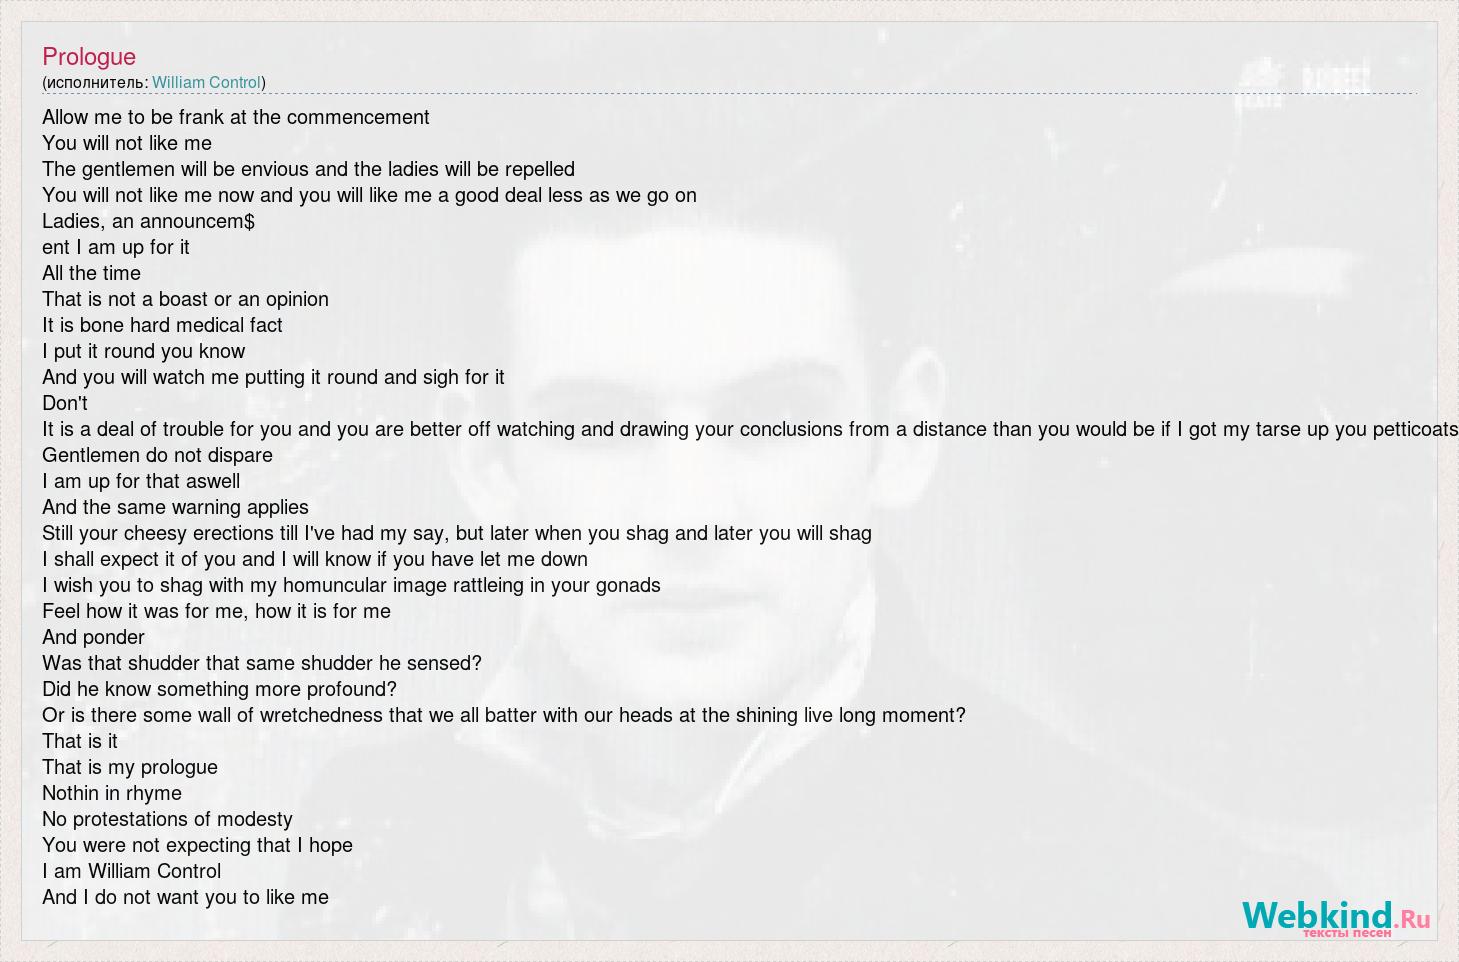This screenshot has width=1459, height=962.
Task: Click the lyric 'Don't'
Action: click(x=65, y=403)
